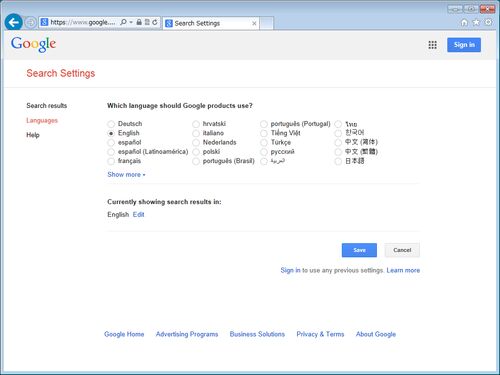Open Search results settings section
500x375 pixels.
47,106
